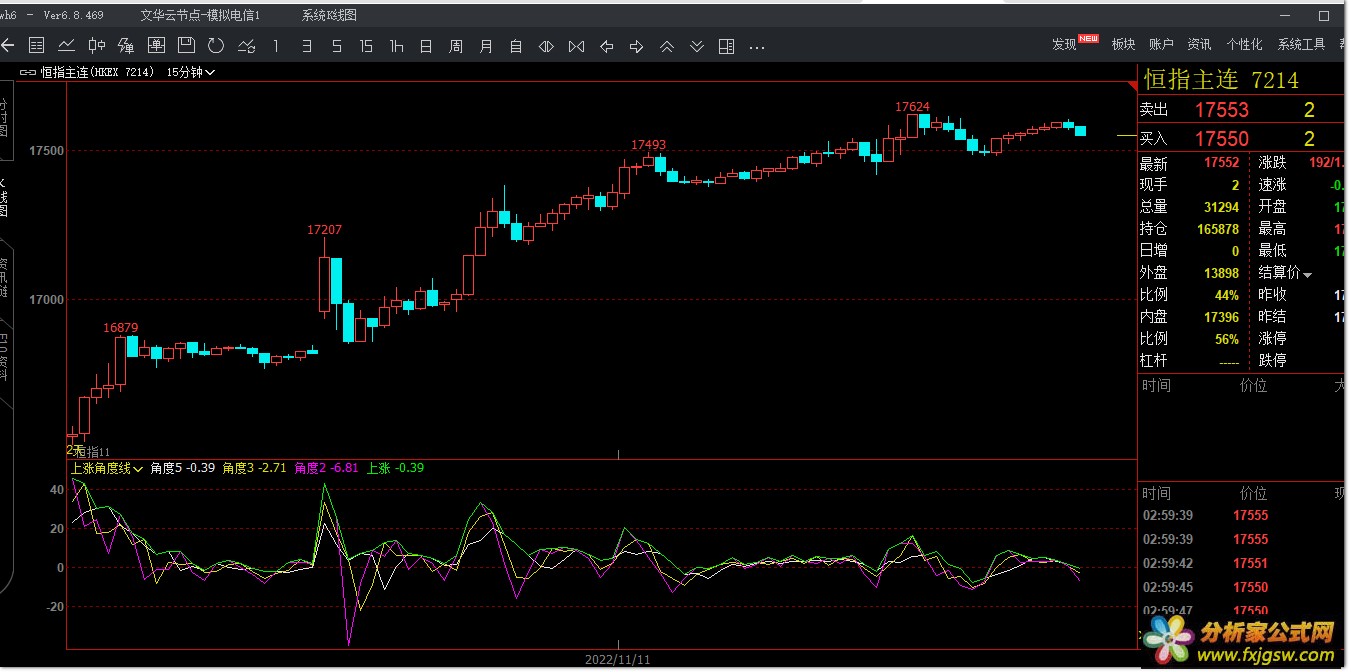Open the 发现 menu
Image resolution: width=1351 pixels, height=672 pixels.
point(1064,44)
